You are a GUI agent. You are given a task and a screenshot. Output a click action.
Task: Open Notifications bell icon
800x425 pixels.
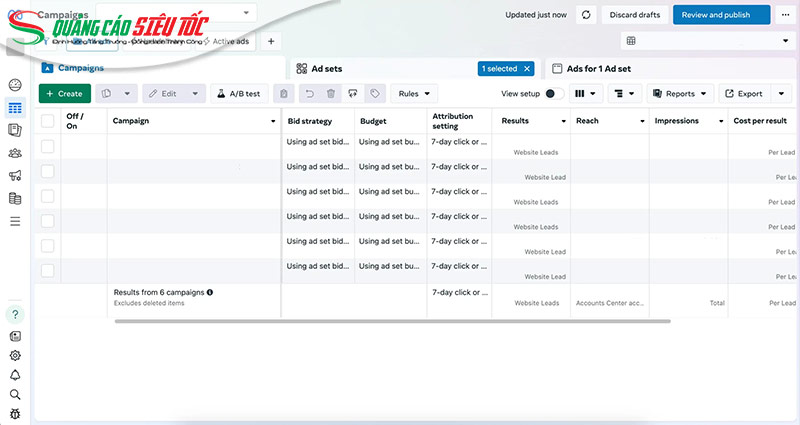point(15,375)
